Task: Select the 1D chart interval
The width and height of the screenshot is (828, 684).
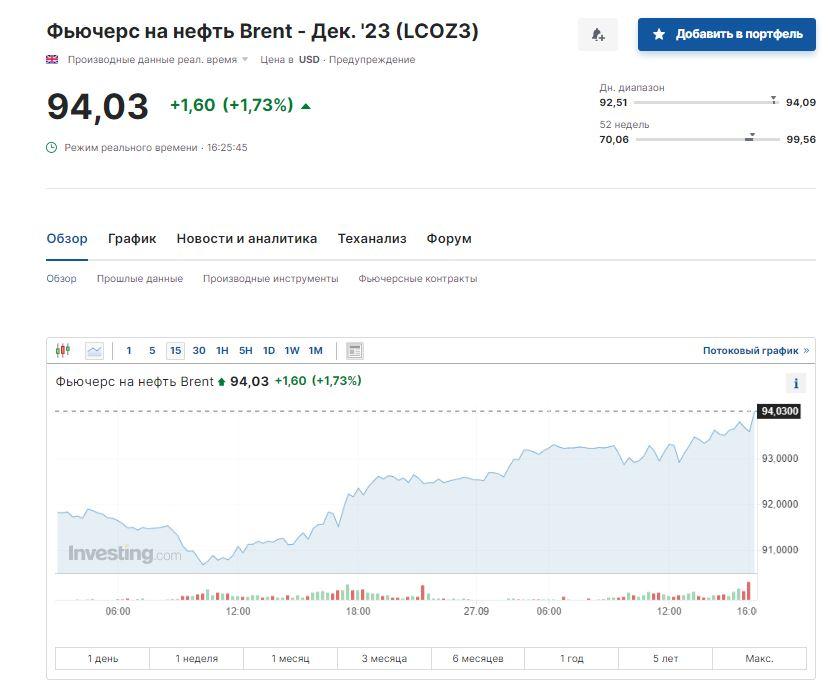Action: (269, 350)
